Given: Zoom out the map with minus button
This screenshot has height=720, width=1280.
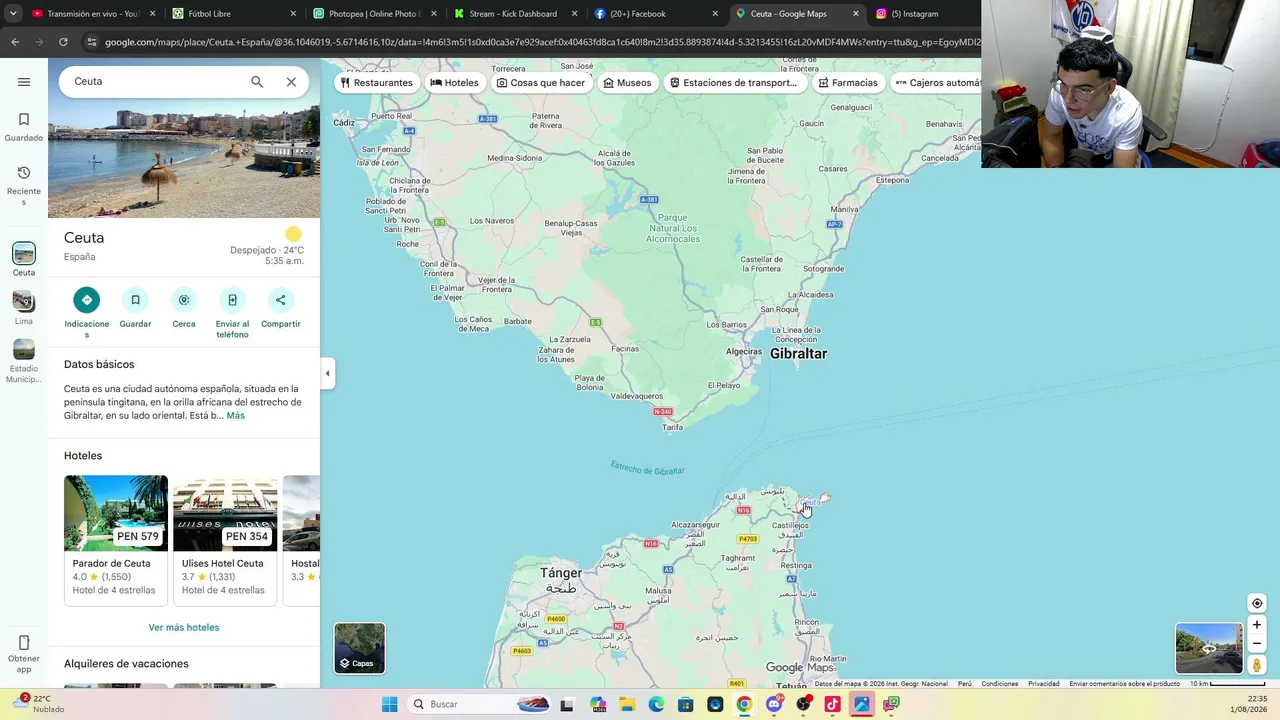Looking at the screenshot, I should pos(1257,644).
